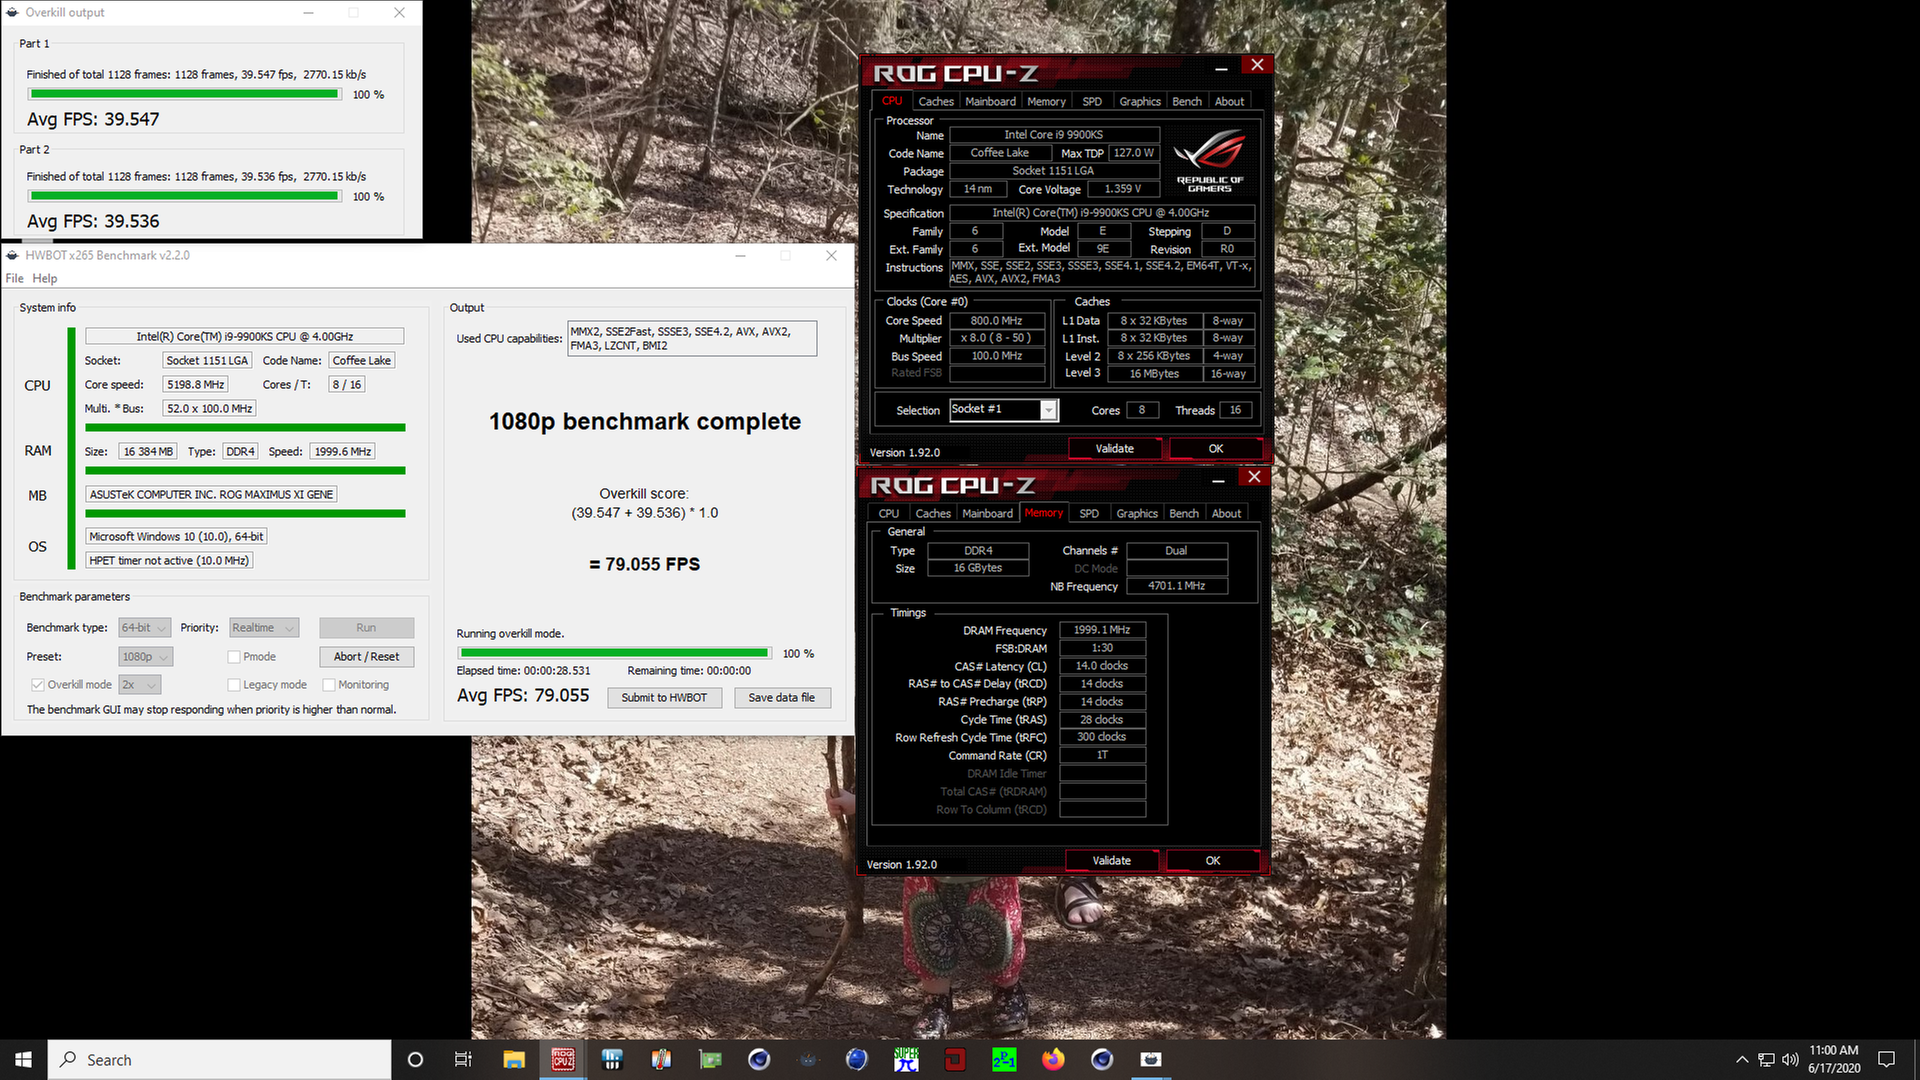Click Validate in Timings CPU-Z window

pos(1111,861)
